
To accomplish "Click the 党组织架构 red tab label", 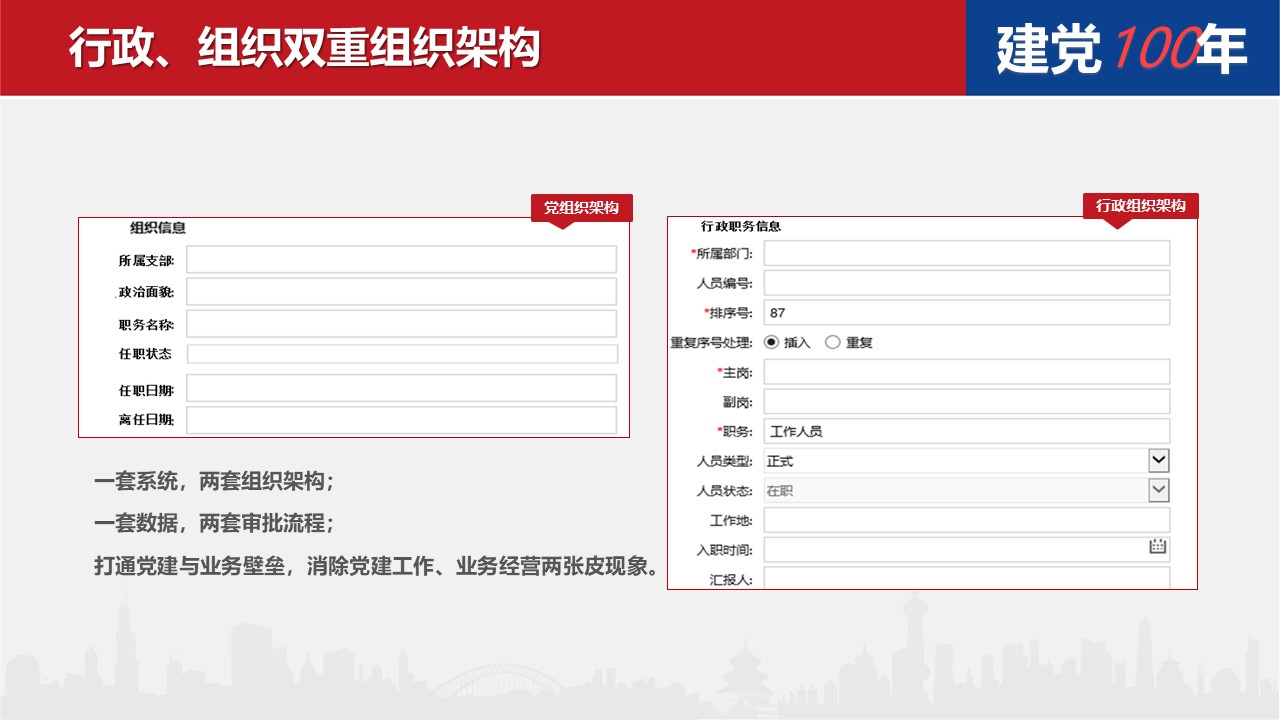I will coord(581,208).
